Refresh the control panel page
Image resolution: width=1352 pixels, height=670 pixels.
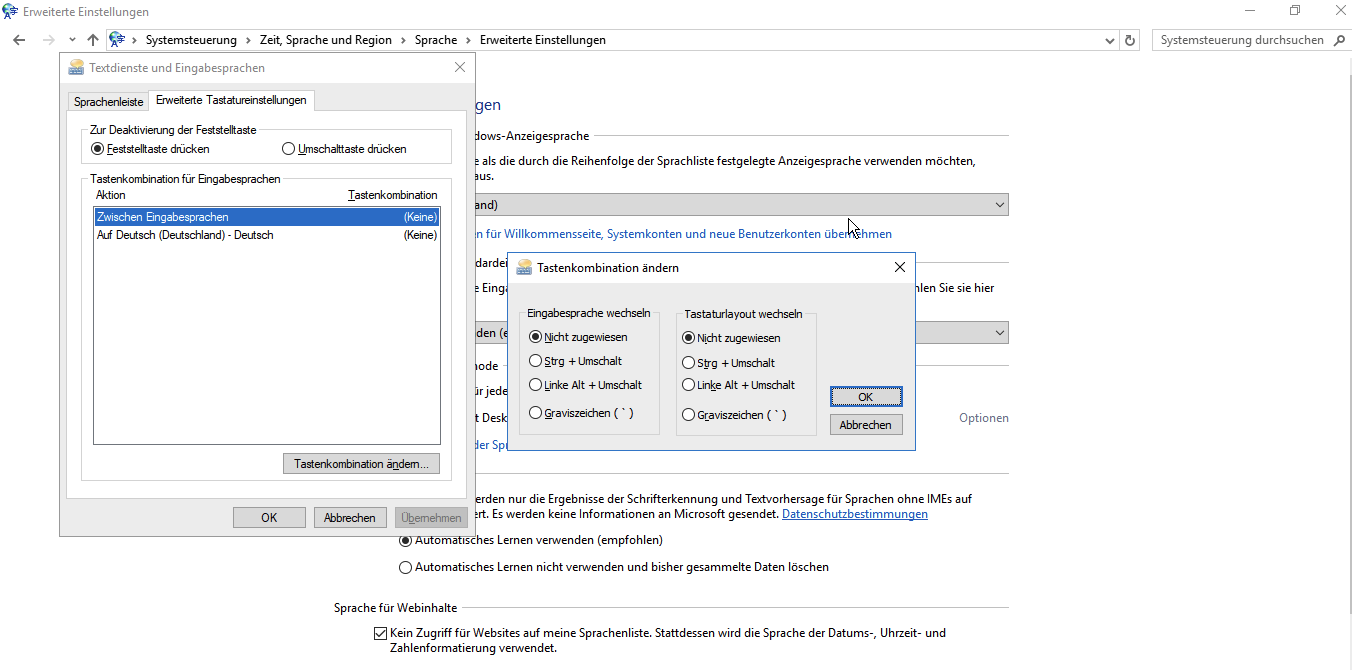[x=1131, y=40]
